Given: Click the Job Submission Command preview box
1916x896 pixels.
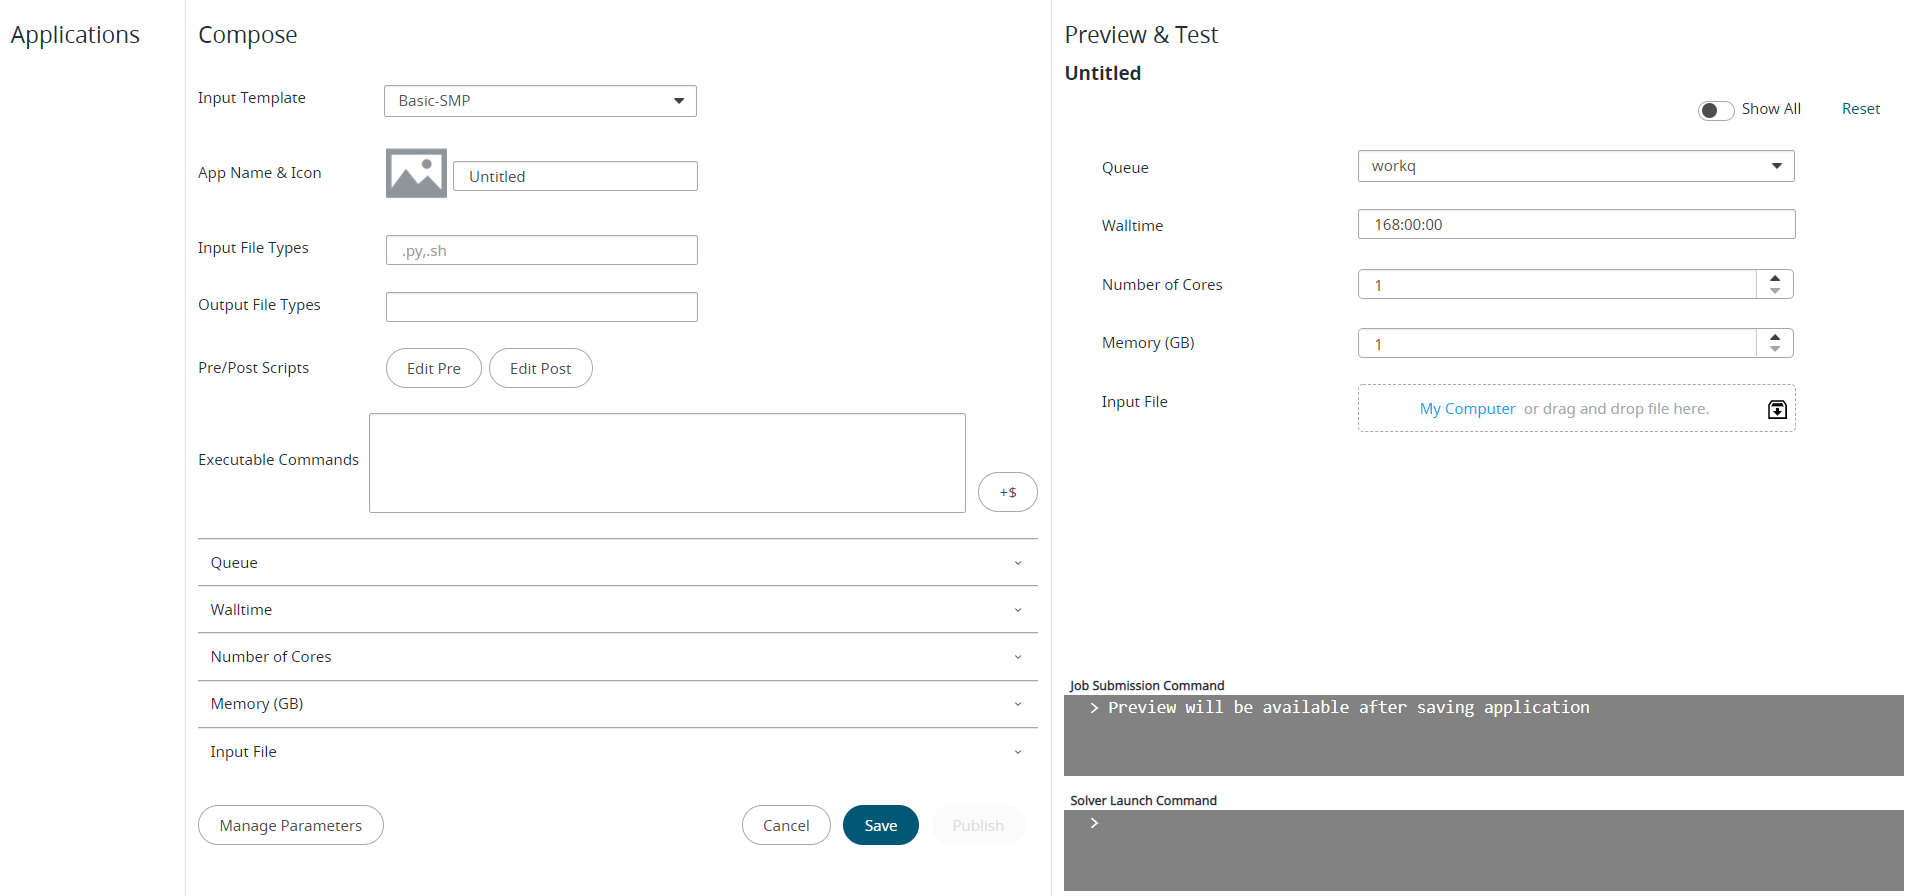Looking at the screenshot, I should pos(1484,735).
